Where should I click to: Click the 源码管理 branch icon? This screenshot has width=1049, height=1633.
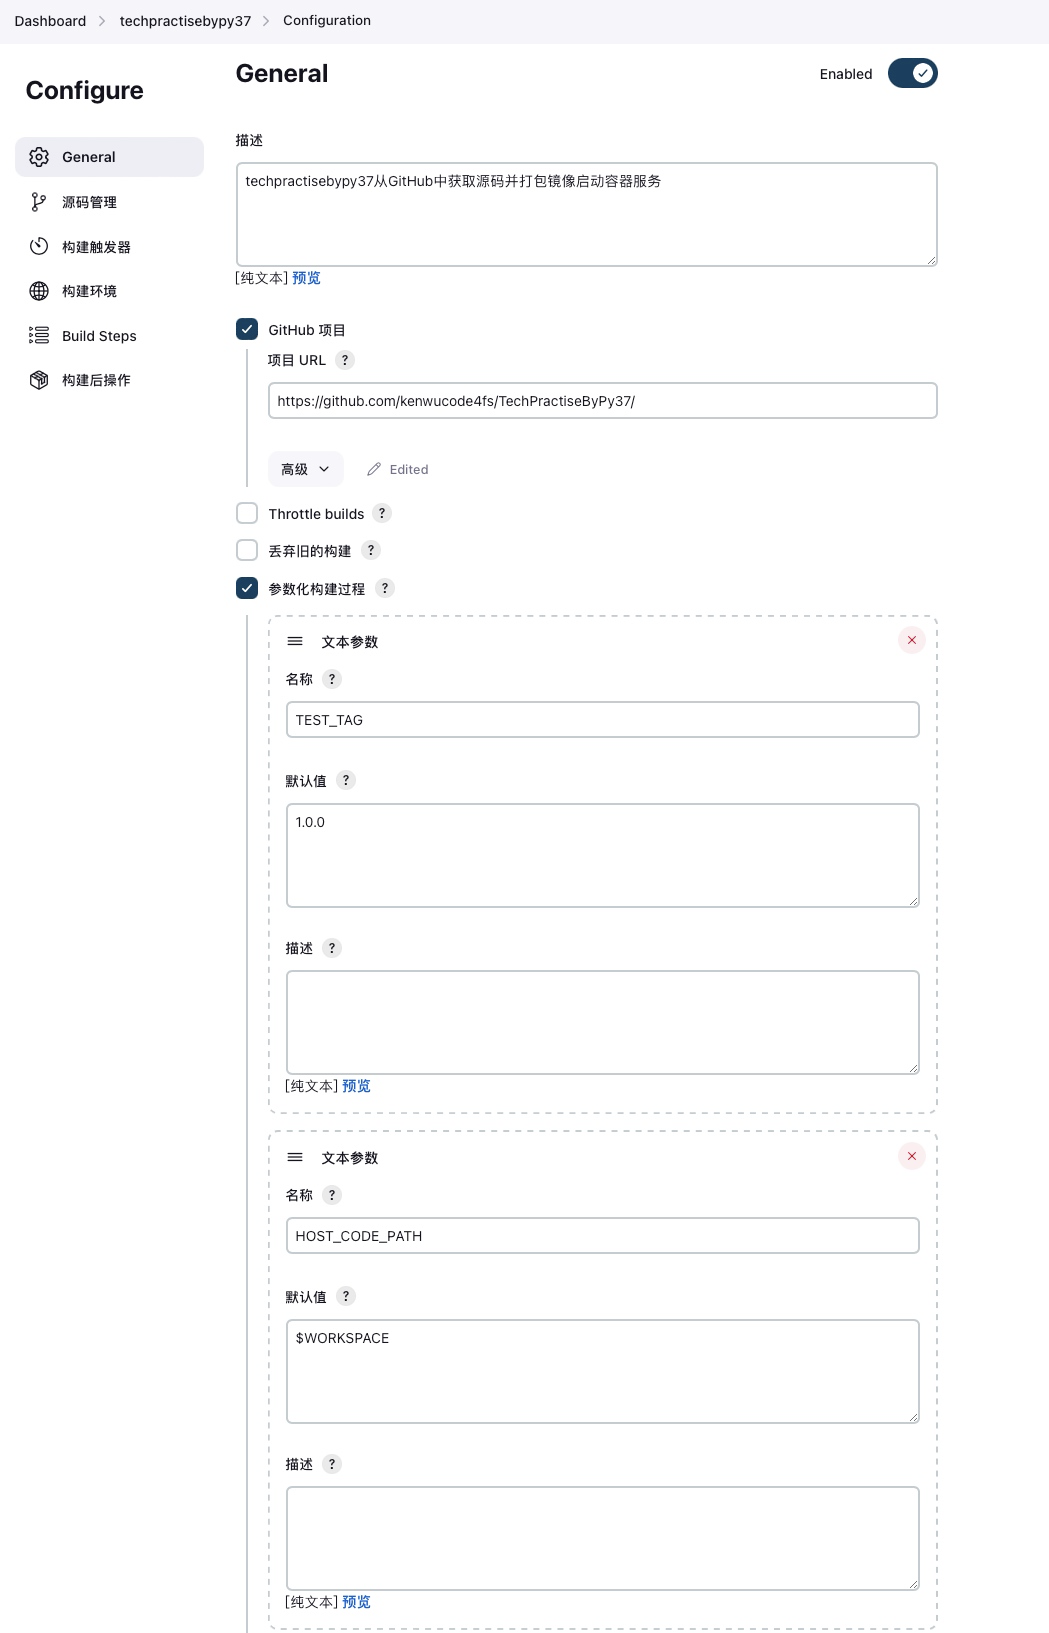click(x=39, y=202)
